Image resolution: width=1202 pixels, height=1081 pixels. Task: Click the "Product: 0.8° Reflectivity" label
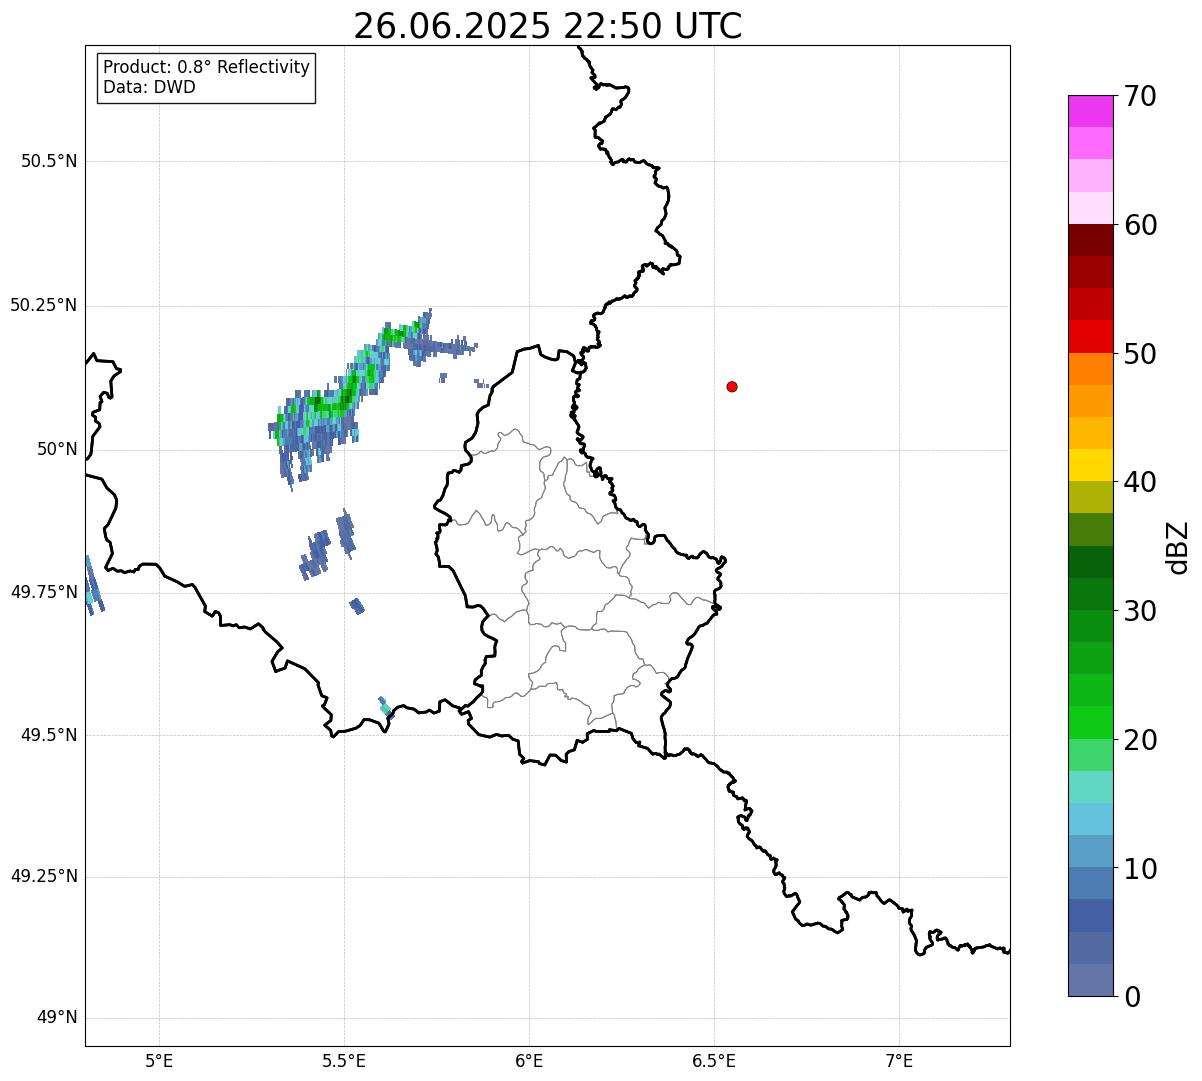tap(207, 68)
